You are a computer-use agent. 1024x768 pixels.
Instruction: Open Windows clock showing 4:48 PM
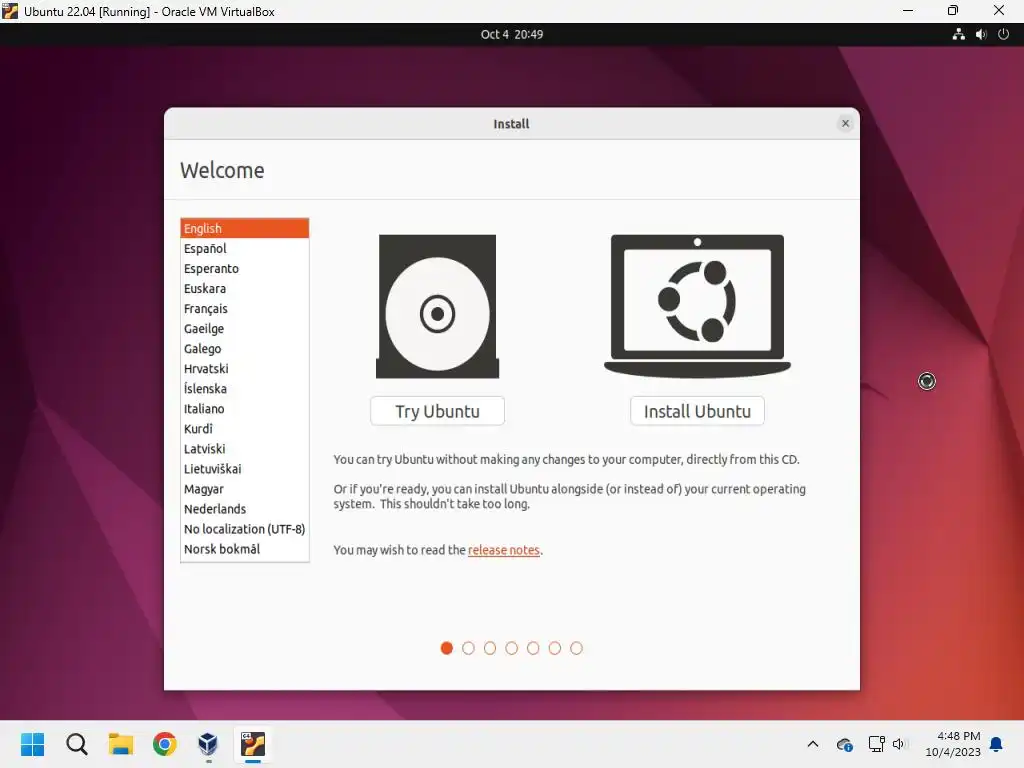pyautogui.click(x=953, y=744)
